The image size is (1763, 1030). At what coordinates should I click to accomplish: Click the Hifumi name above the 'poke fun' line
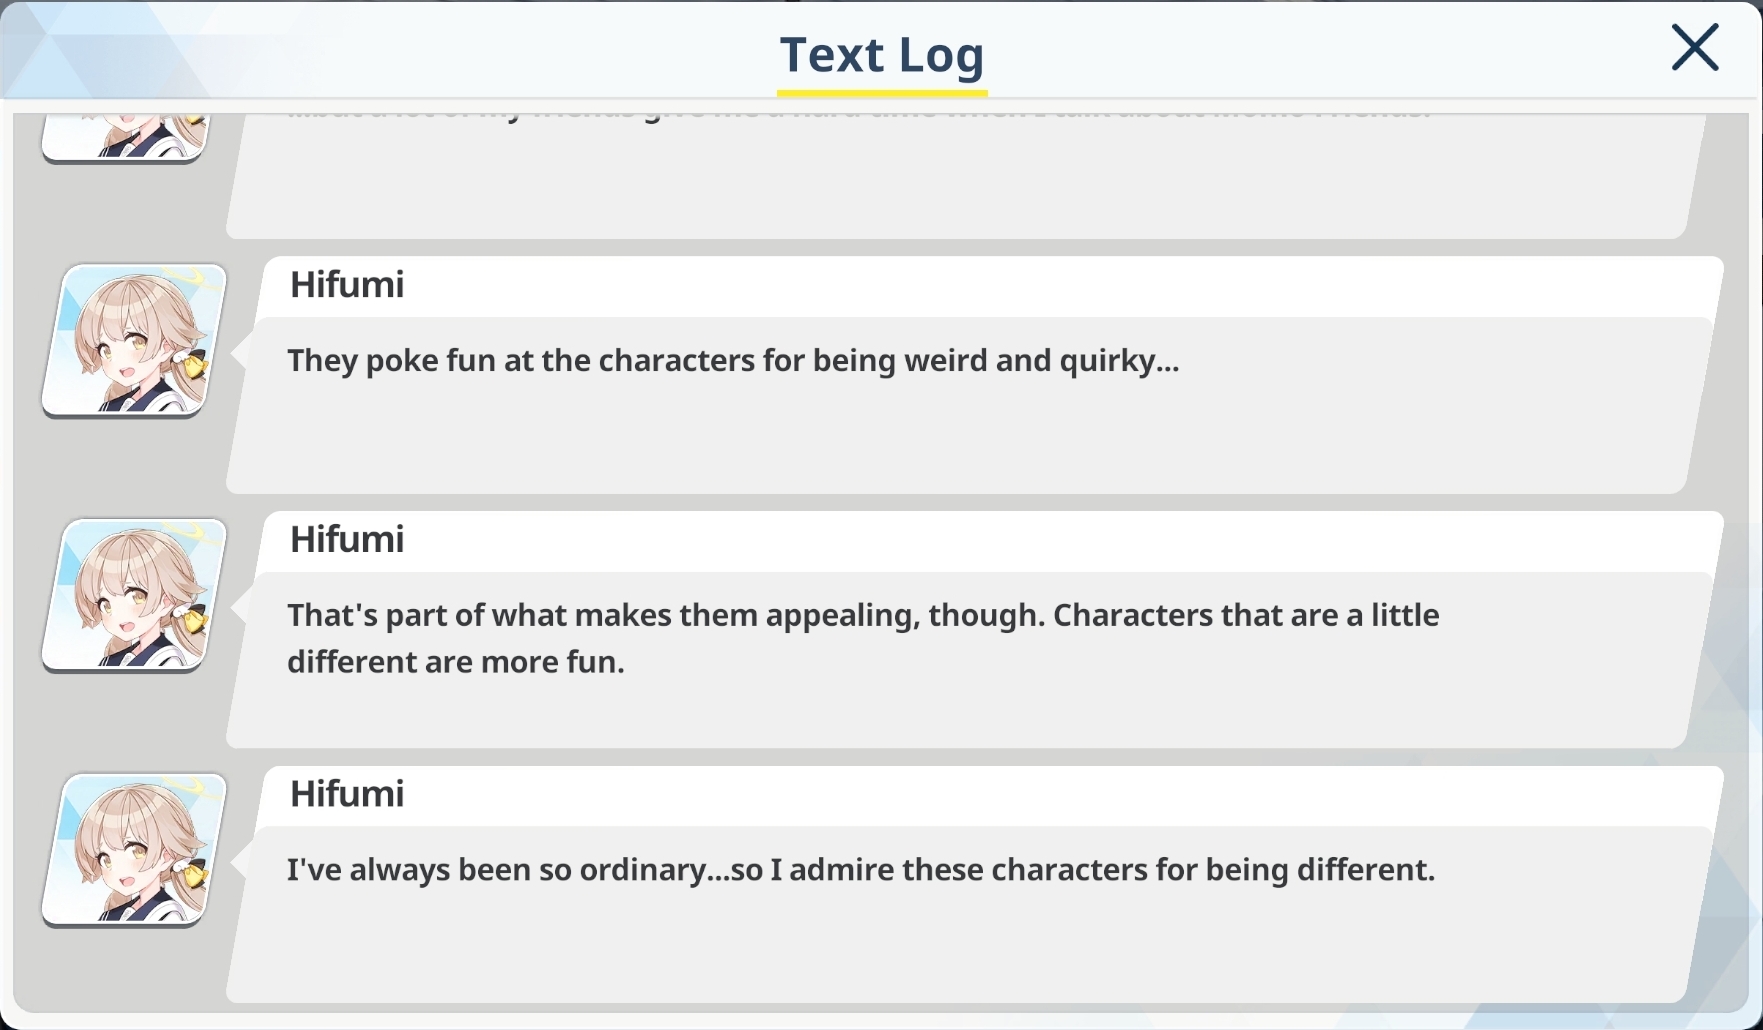[x=347, y=284]
